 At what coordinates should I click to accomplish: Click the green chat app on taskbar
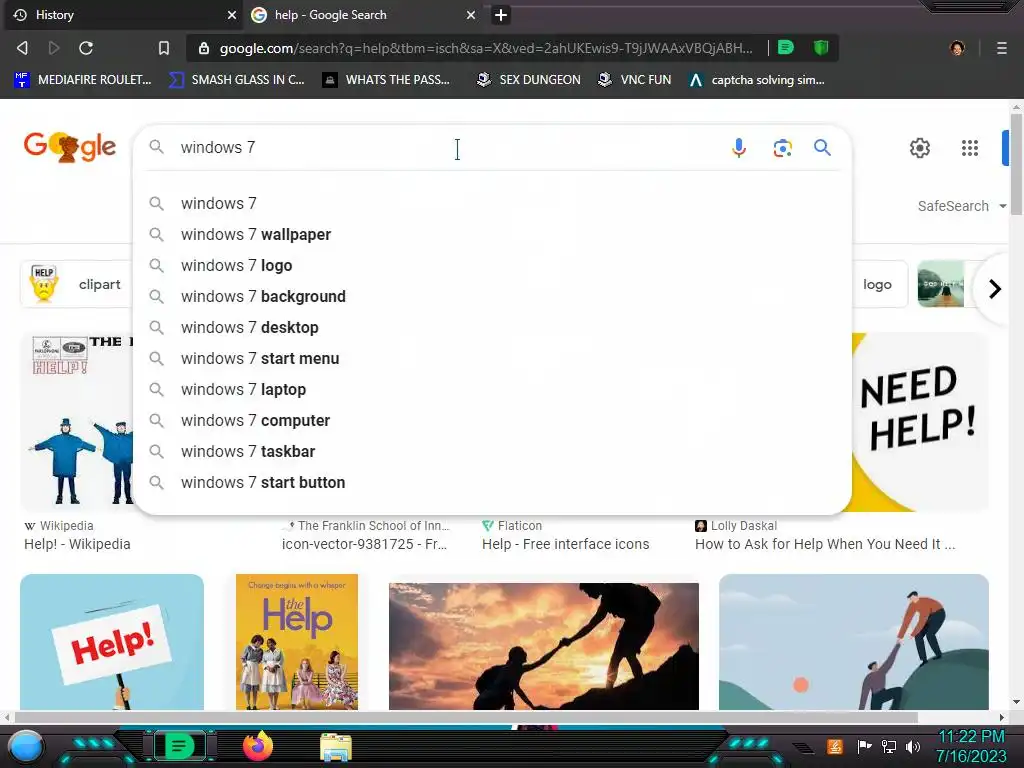(179, 746)
